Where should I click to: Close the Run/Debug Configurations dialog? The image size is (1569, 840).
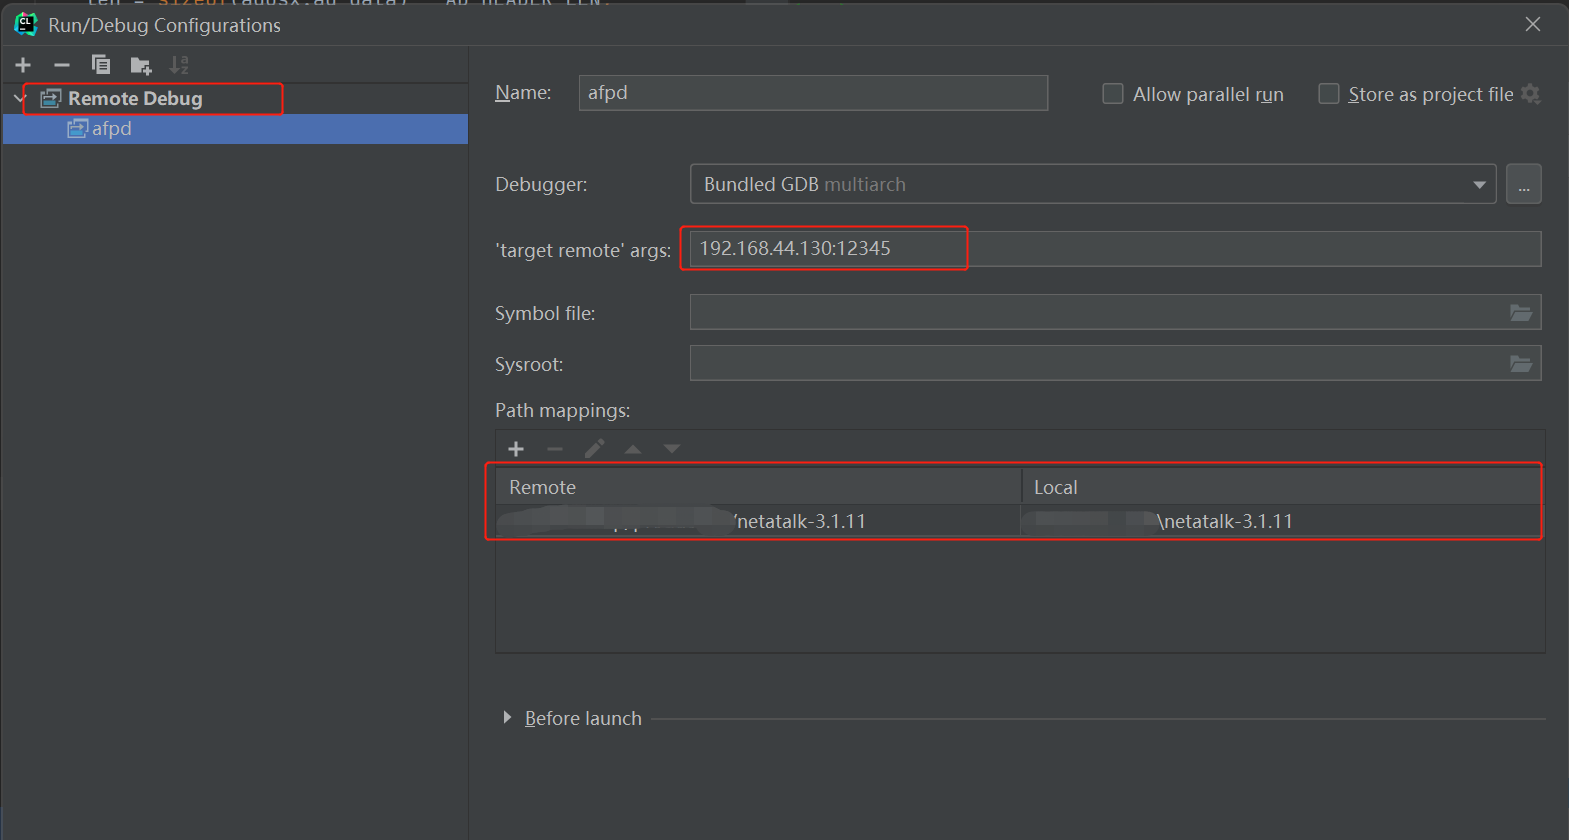[x=1533, y=24]
